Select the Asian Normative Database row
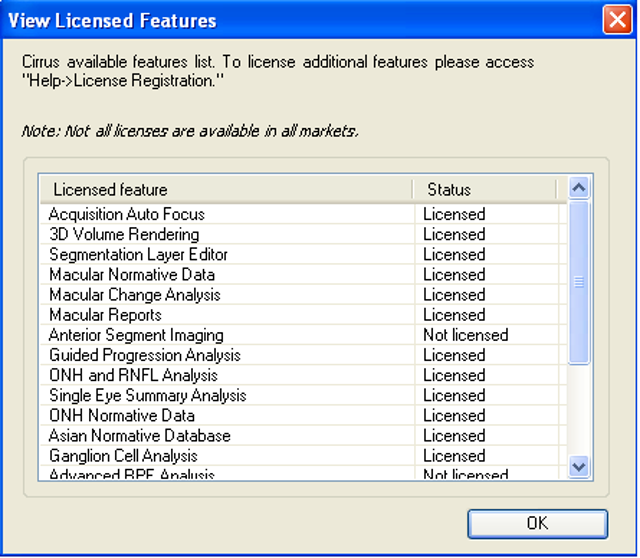 point(303,436)
